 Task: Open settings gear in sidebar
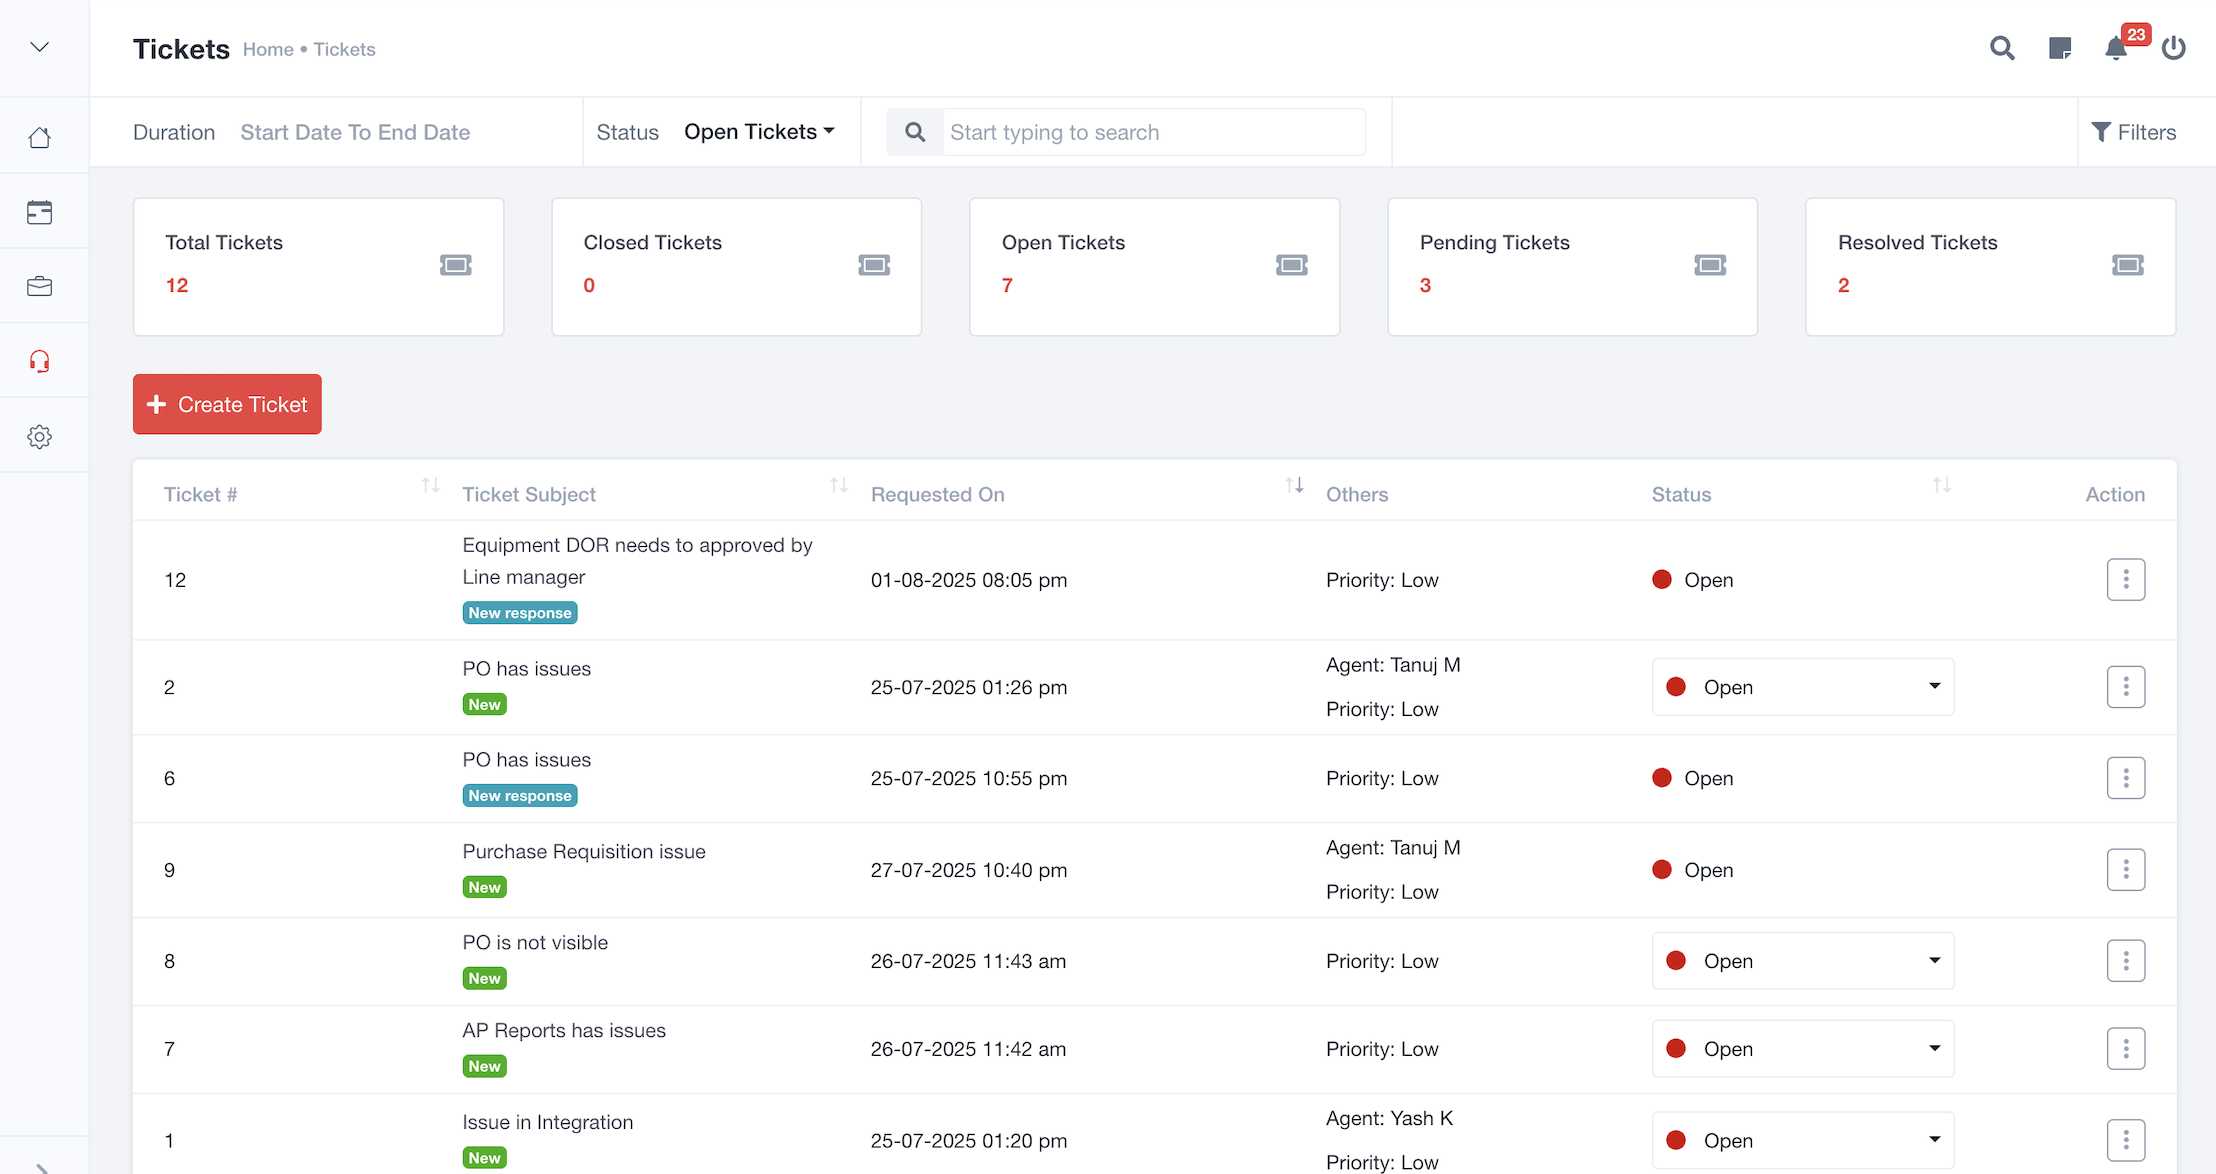tap(40, 437)
